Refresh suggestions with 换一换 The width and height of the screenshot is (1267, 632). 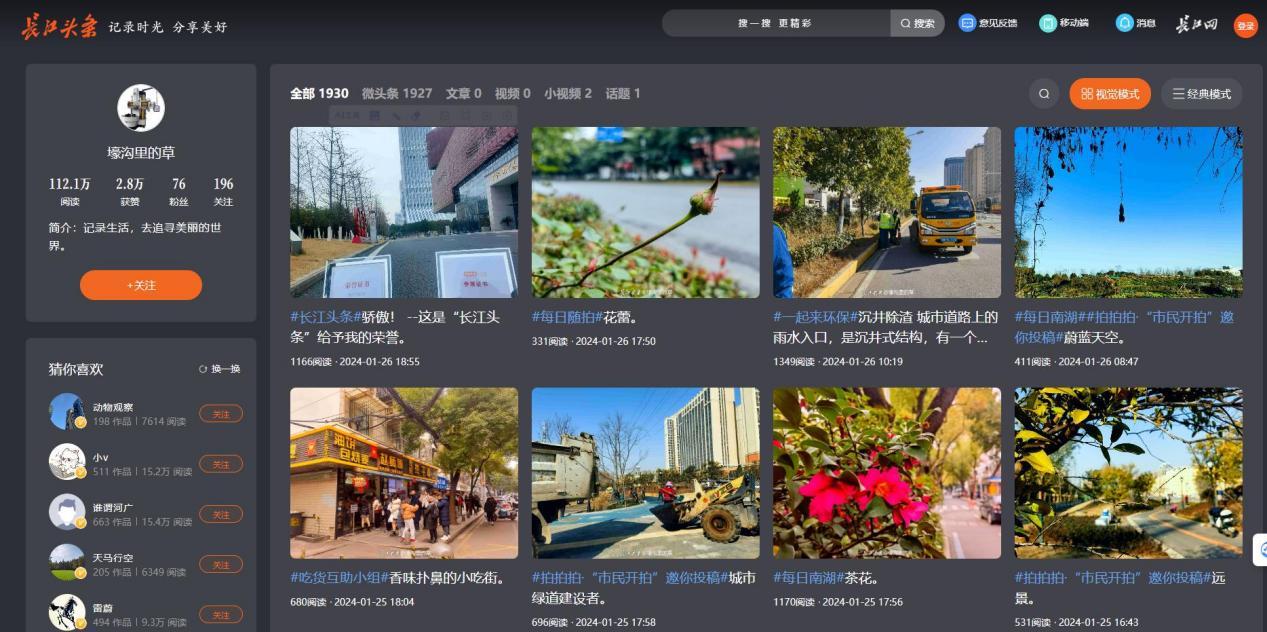click(x=220, y=369)
